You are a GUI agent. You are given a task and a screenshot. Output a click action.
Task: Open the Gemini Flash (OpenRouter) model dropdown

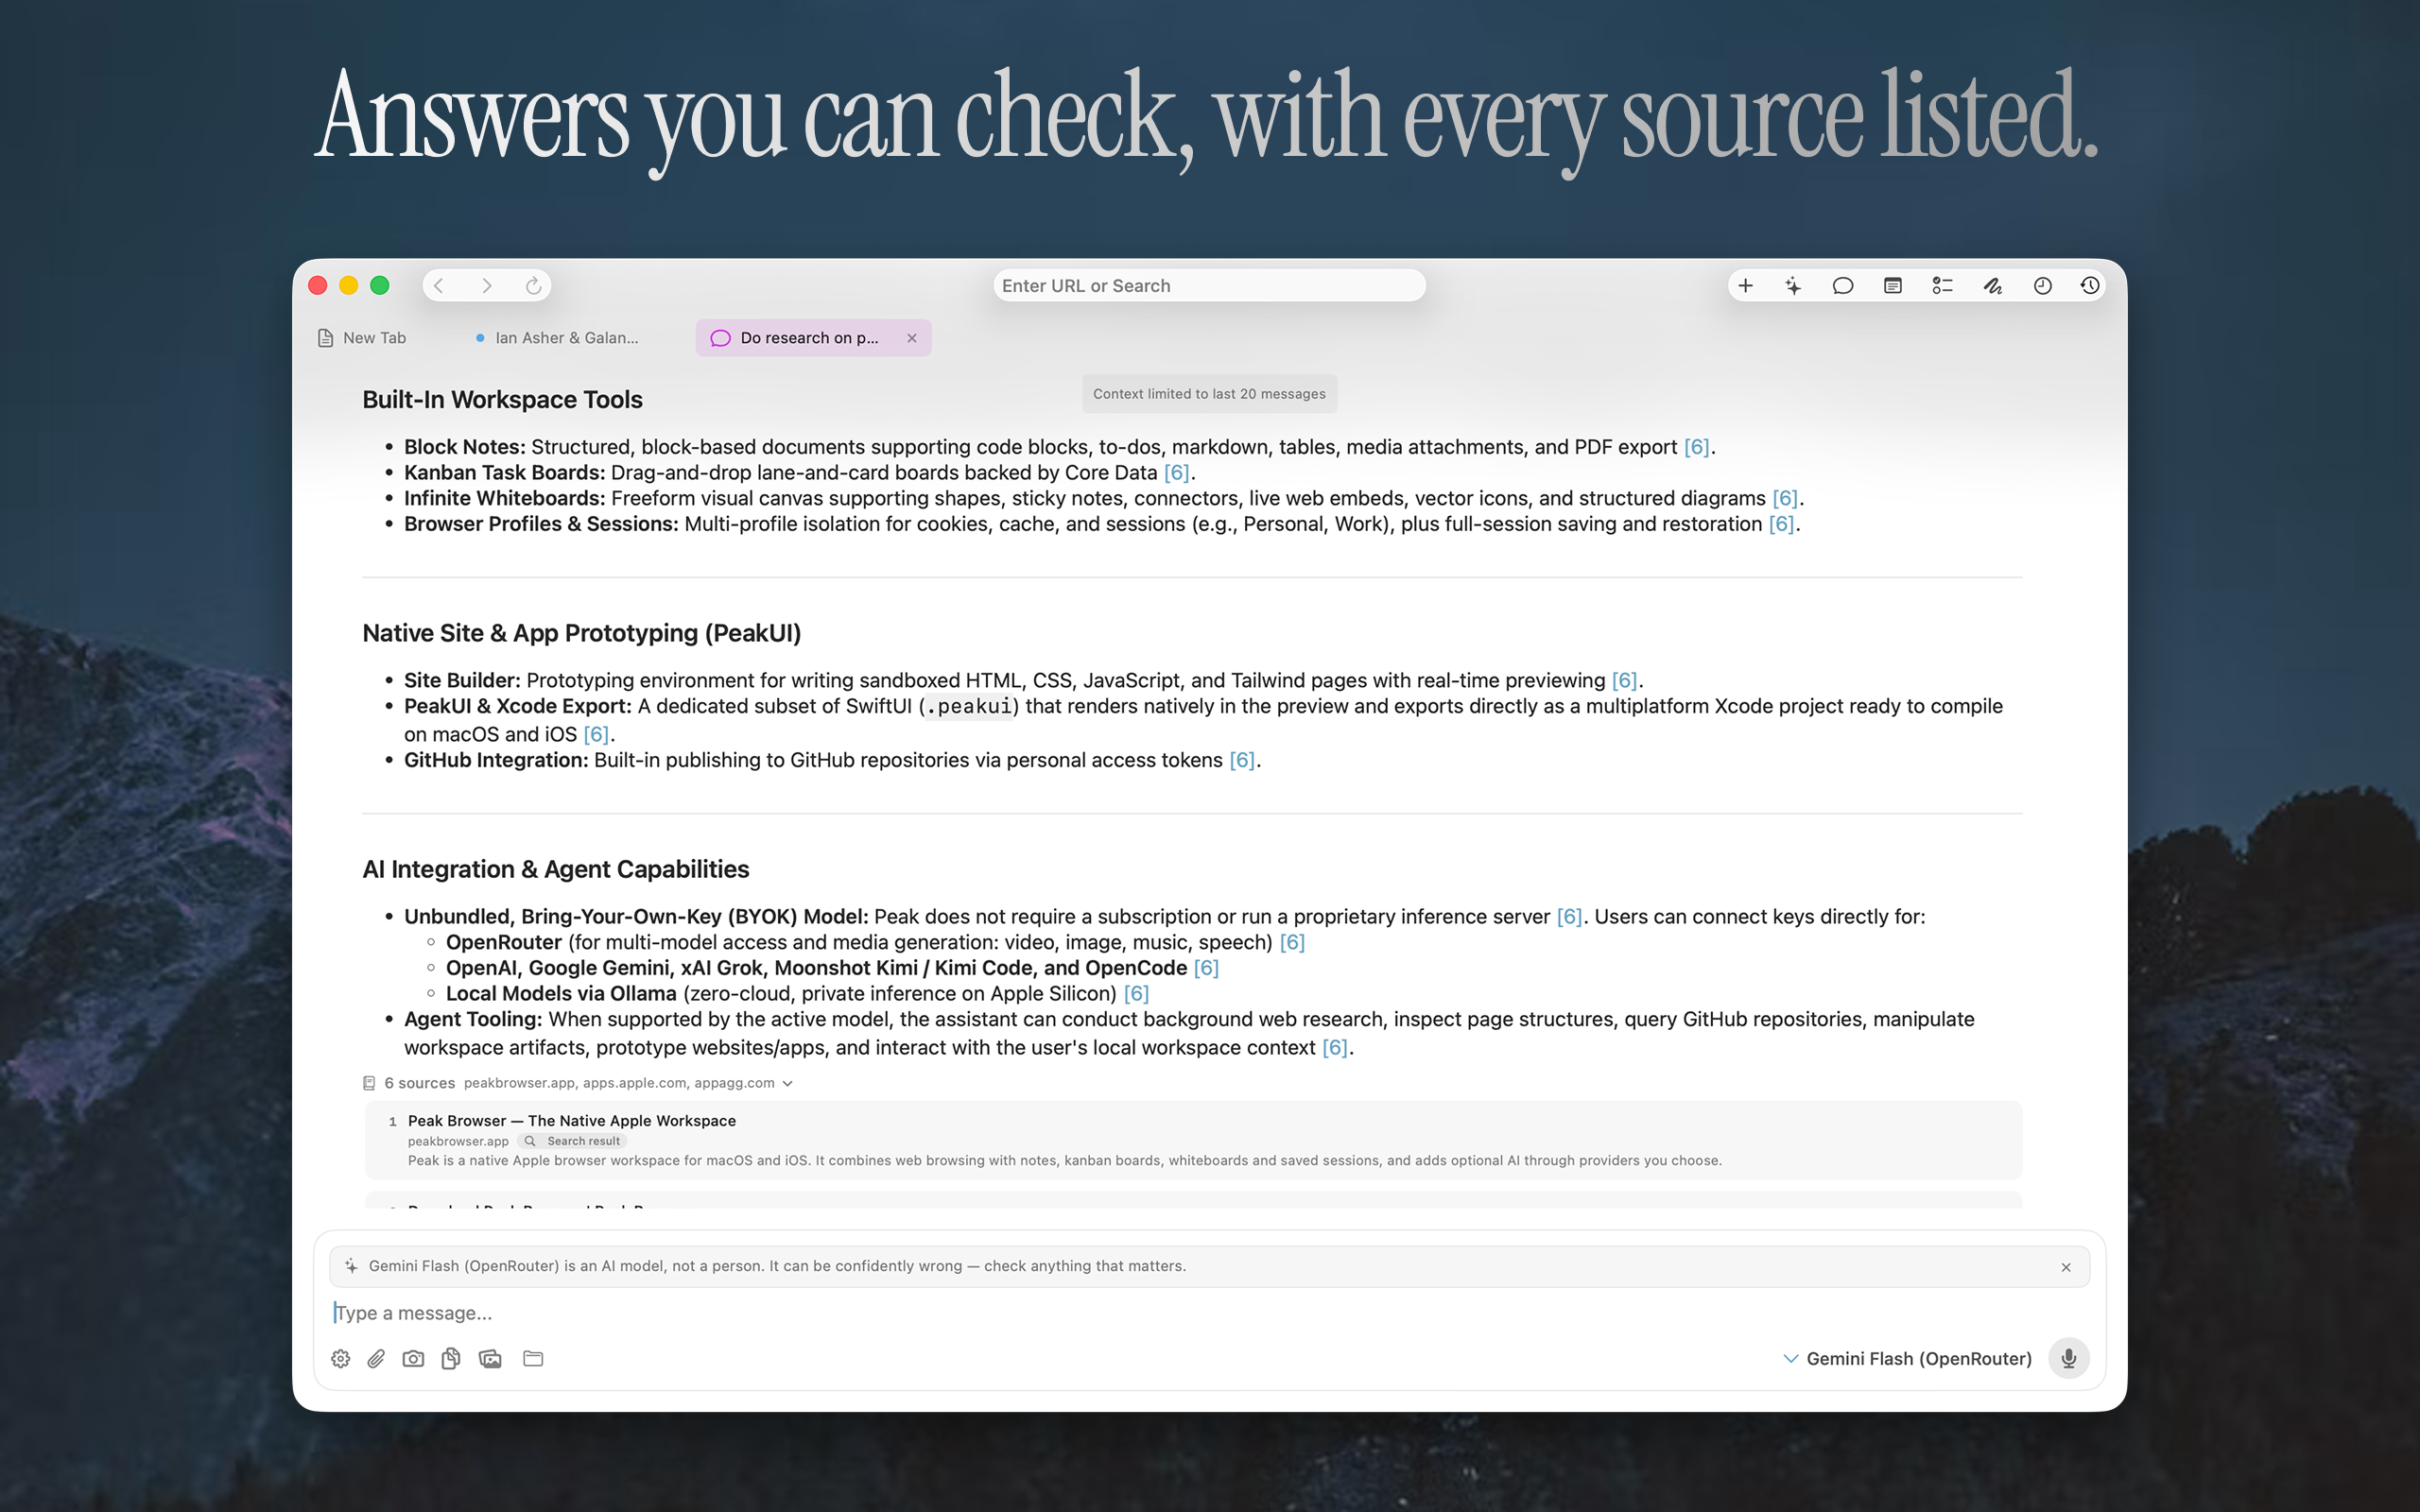tap(1908, 1358)
